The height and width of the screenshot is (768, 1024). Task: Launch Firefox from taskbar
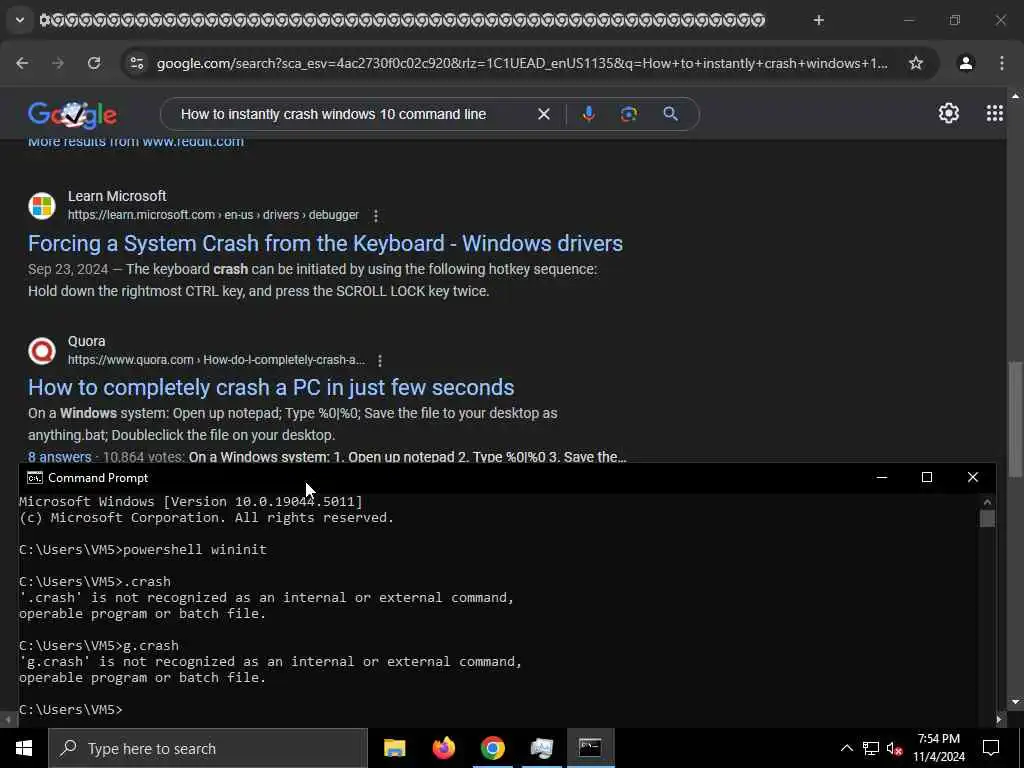[444, 748]
